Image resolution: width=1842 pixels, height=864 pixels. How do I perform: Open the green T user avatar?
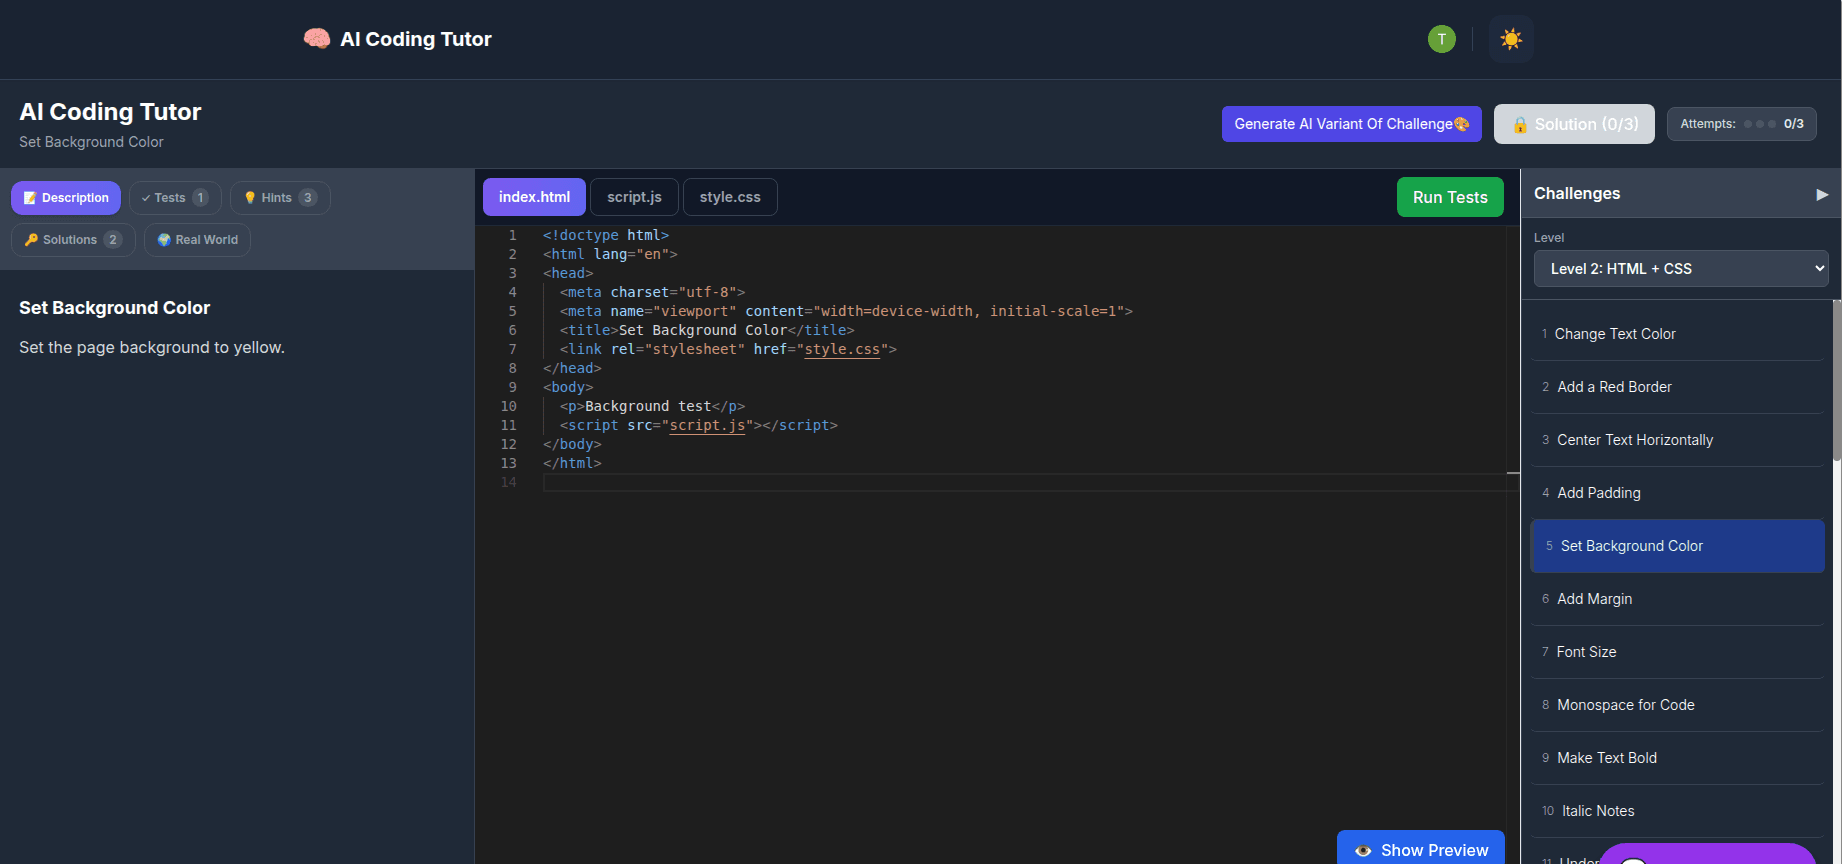(1441, 39)
